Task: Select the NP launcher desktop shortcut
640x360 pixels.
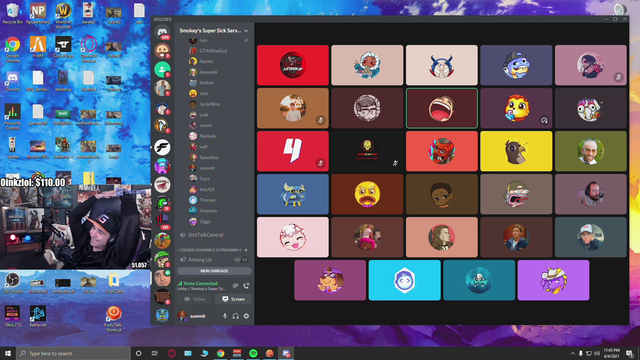Action: [x=38, y=13]
